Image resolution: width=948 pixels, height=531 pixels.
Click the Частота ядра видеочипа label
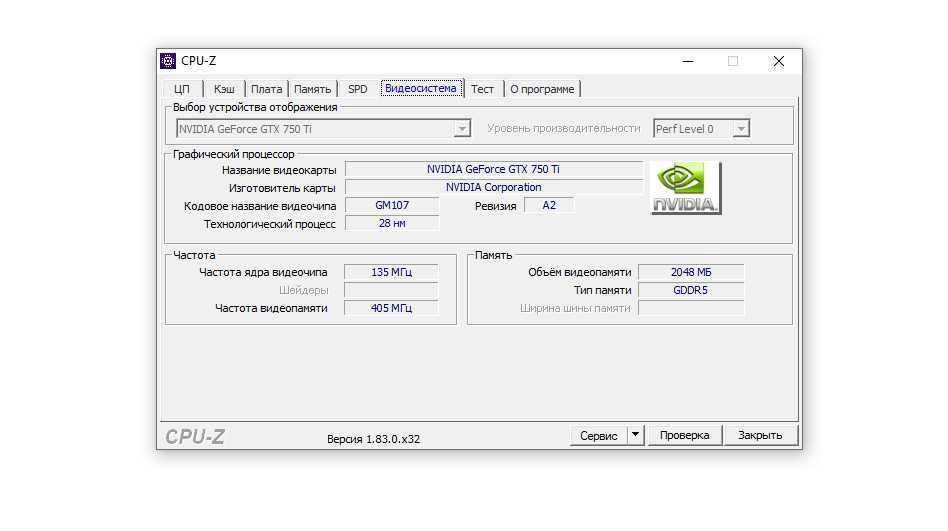tap(263, 272)
